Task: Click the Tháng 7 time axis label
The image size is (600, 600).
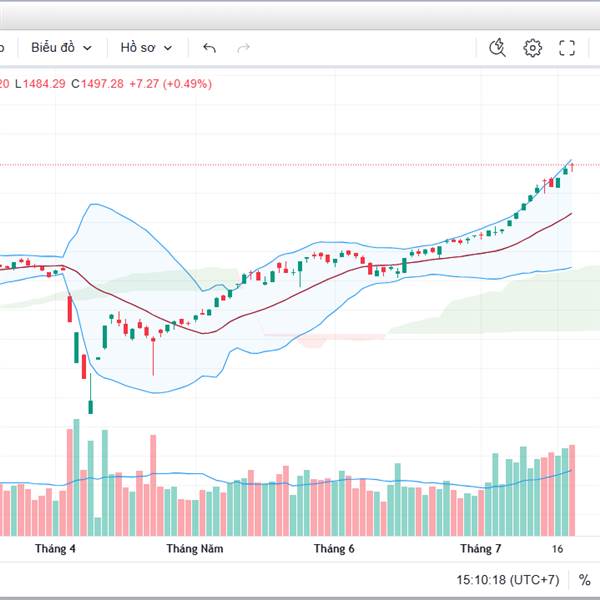Action: coord(481,549)
